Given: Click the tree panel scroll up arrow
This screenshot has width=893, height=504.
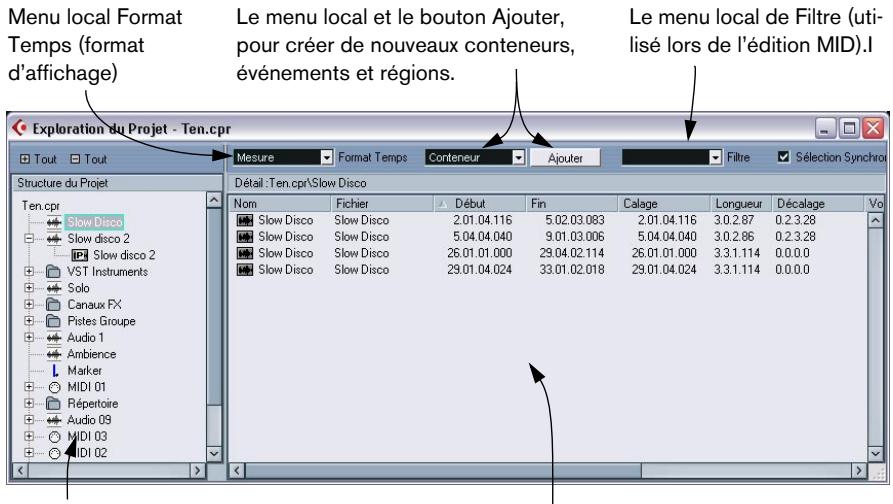Looking at the screenshot, I should 214,200.
